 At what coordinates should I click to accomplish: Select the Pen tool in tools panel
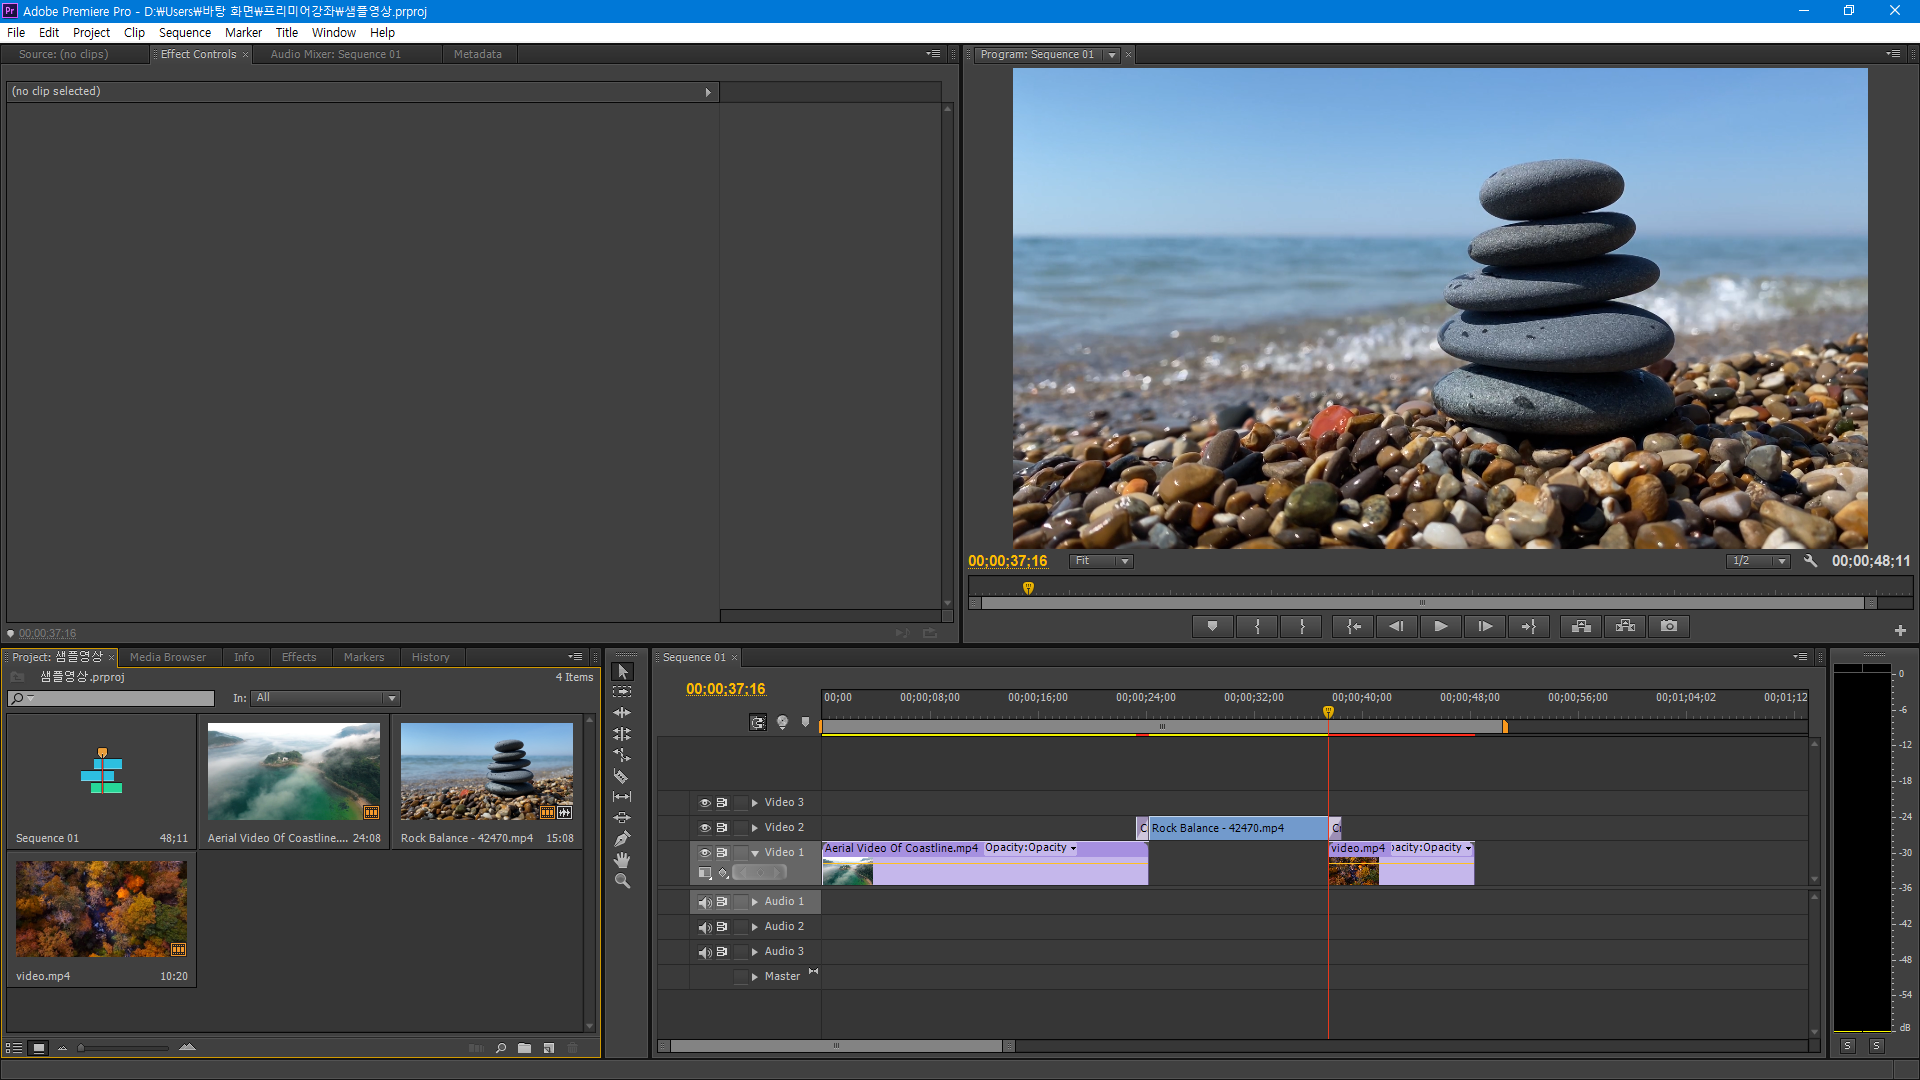[621, 839]
